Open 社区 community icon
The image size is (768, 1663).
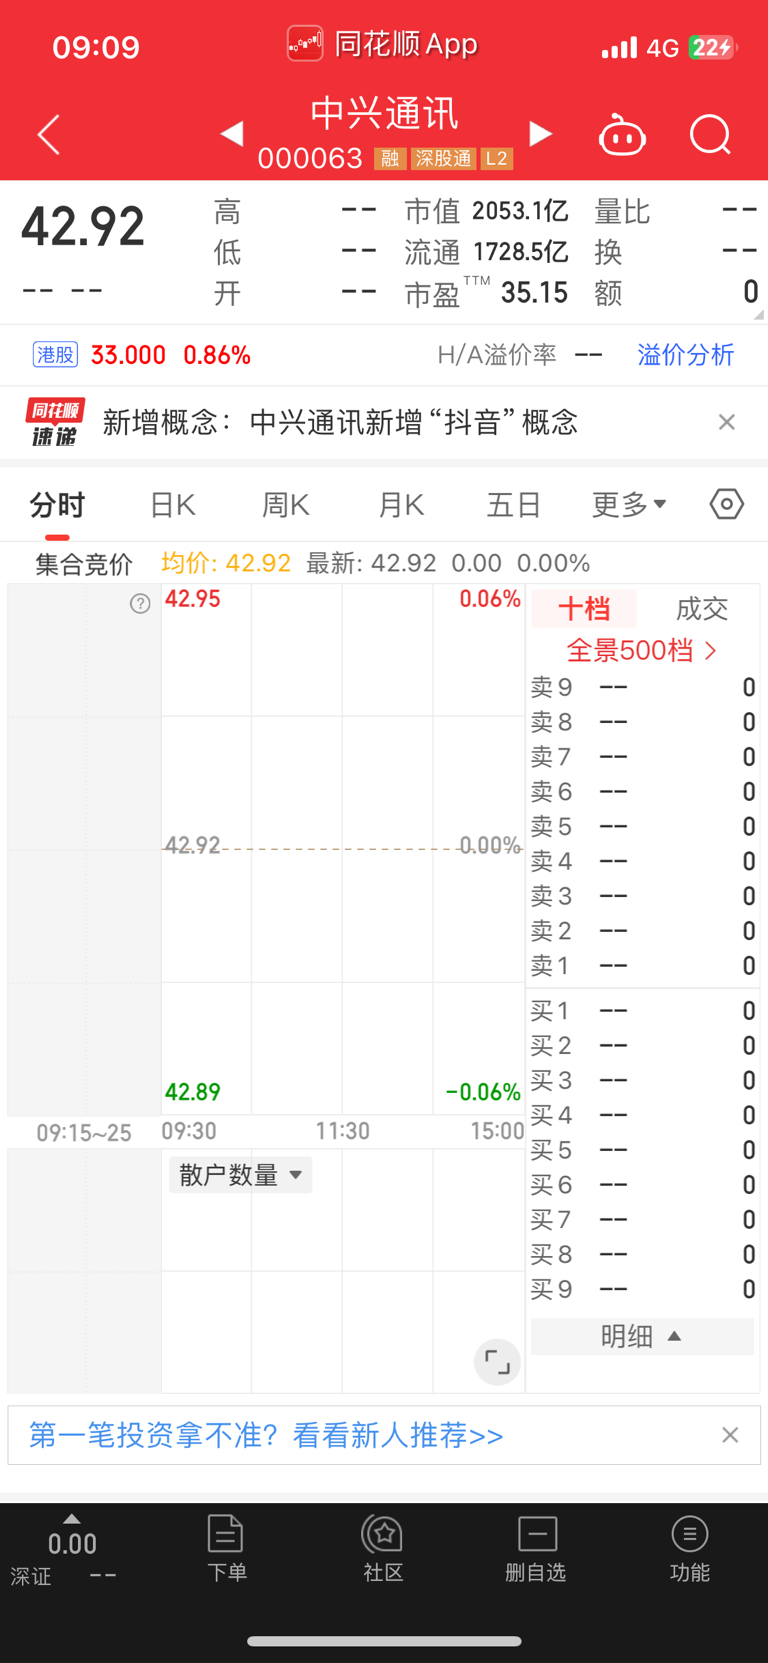[x=383, y=1548]
